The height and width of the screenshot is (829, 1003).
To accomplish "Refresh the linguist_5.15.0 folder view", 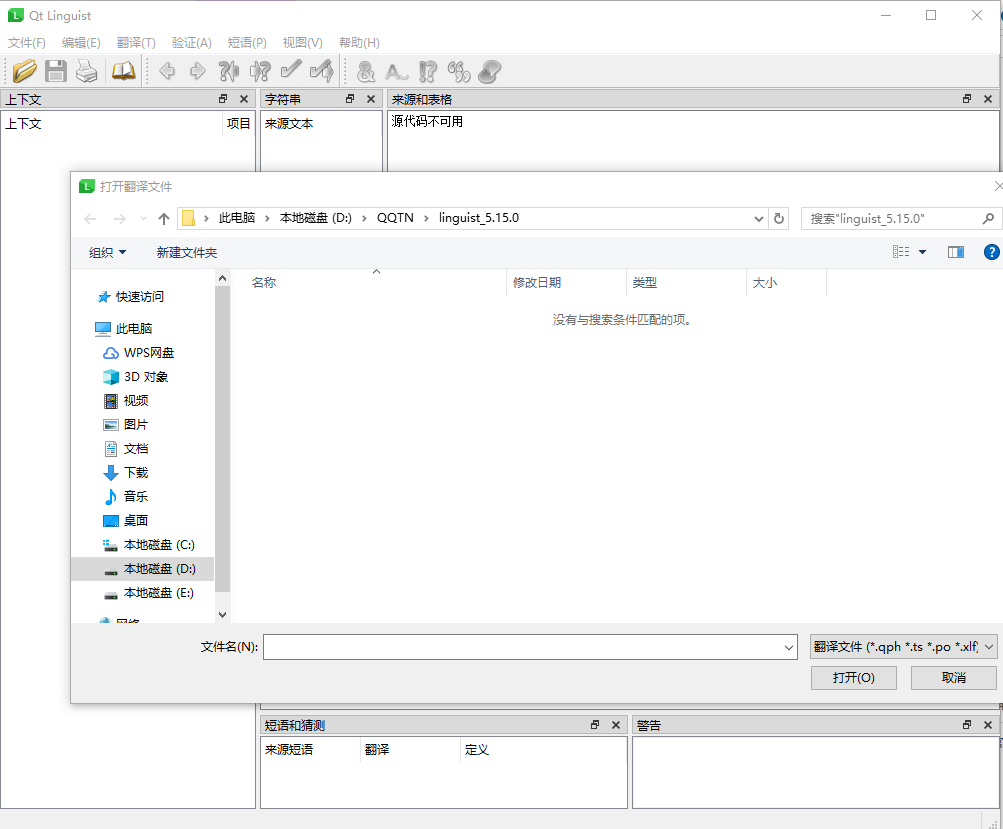I will (778, 219).
